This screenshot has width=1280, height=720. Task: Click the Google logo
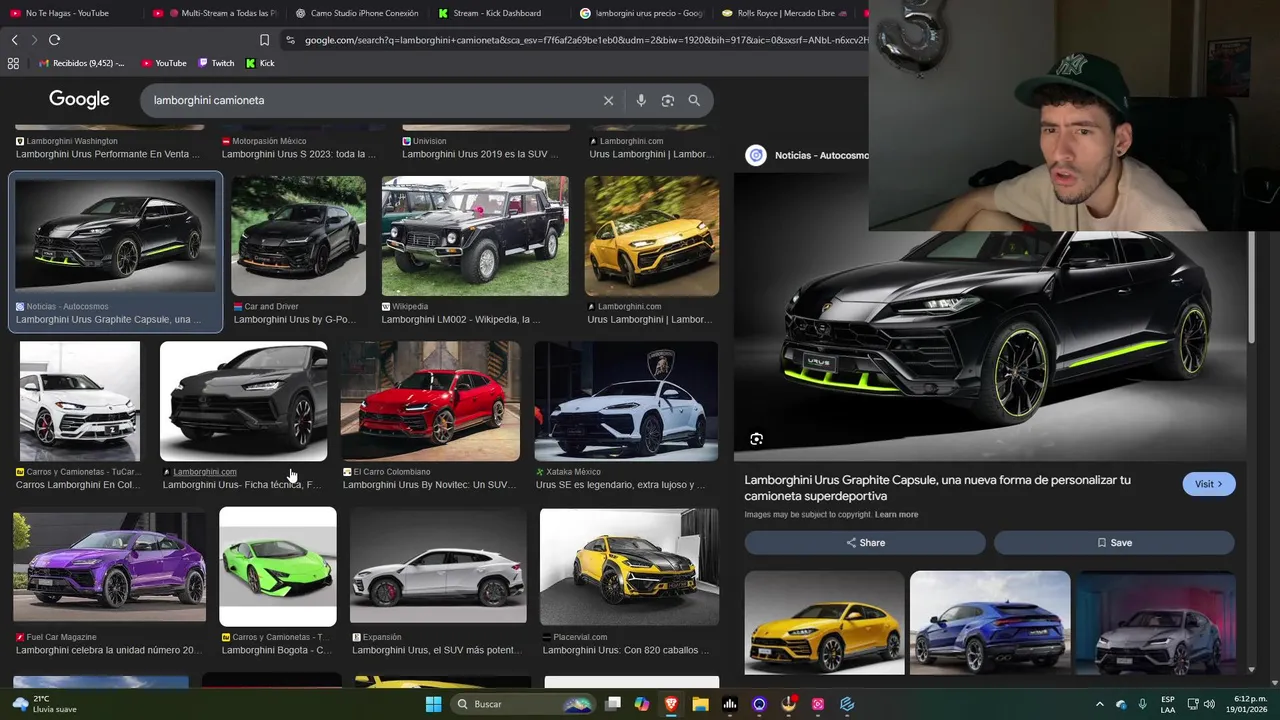79,100
